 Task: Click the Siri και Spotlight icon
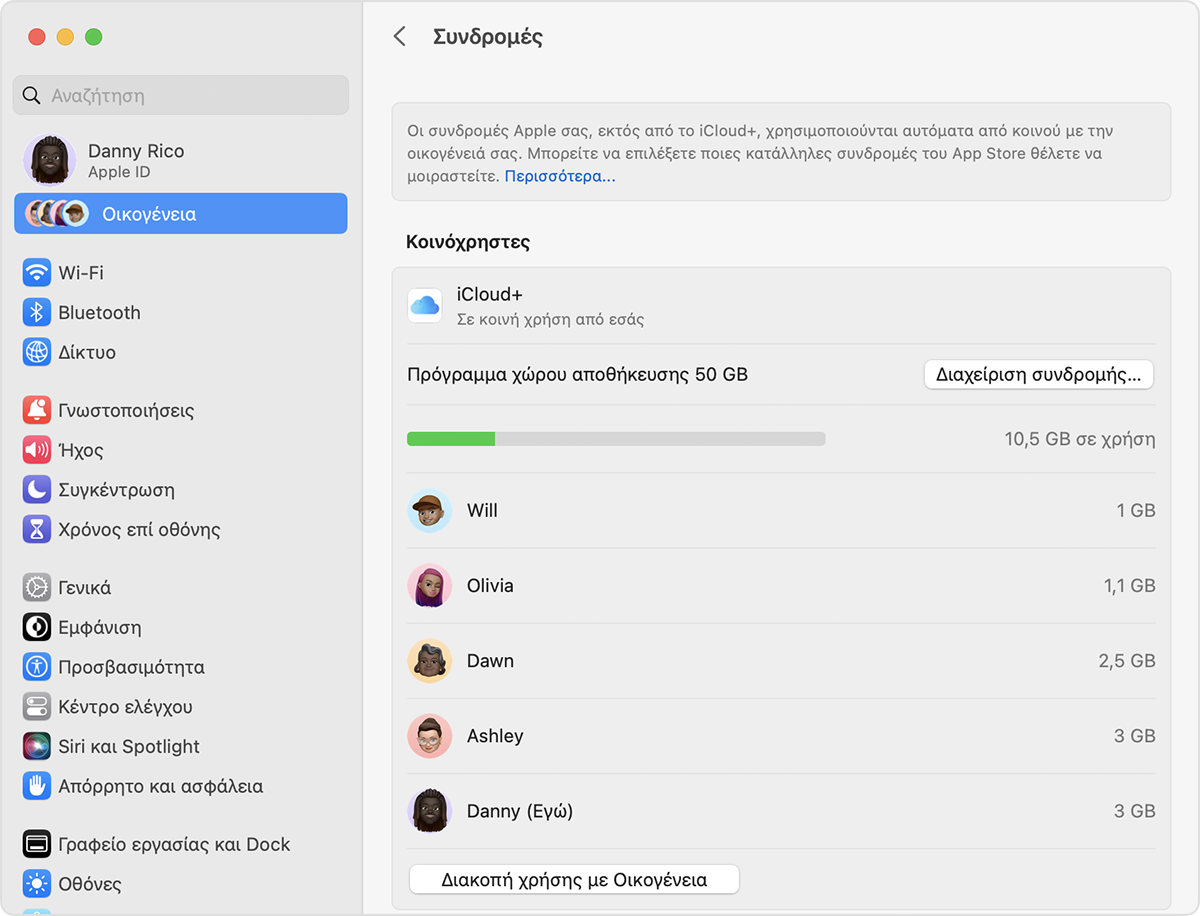coord(37,746)
